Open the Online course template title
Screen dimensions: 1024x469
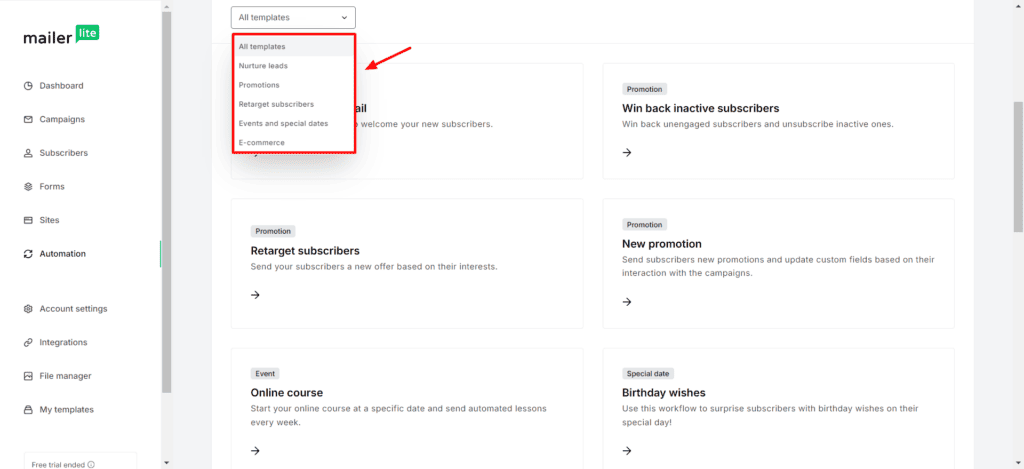coord(287,393)
